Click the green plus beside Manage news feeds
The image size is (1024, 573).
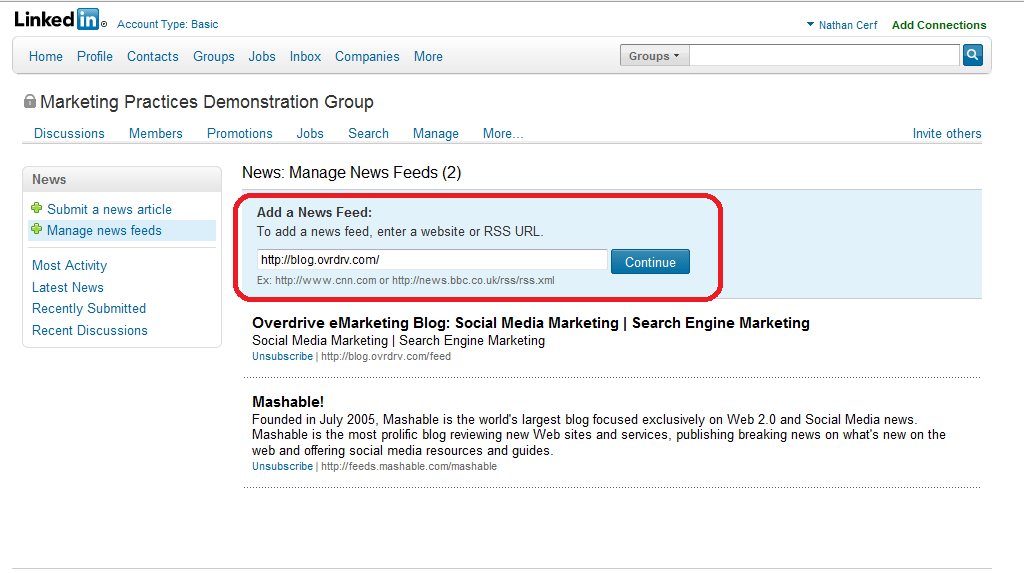coord(37,229)
